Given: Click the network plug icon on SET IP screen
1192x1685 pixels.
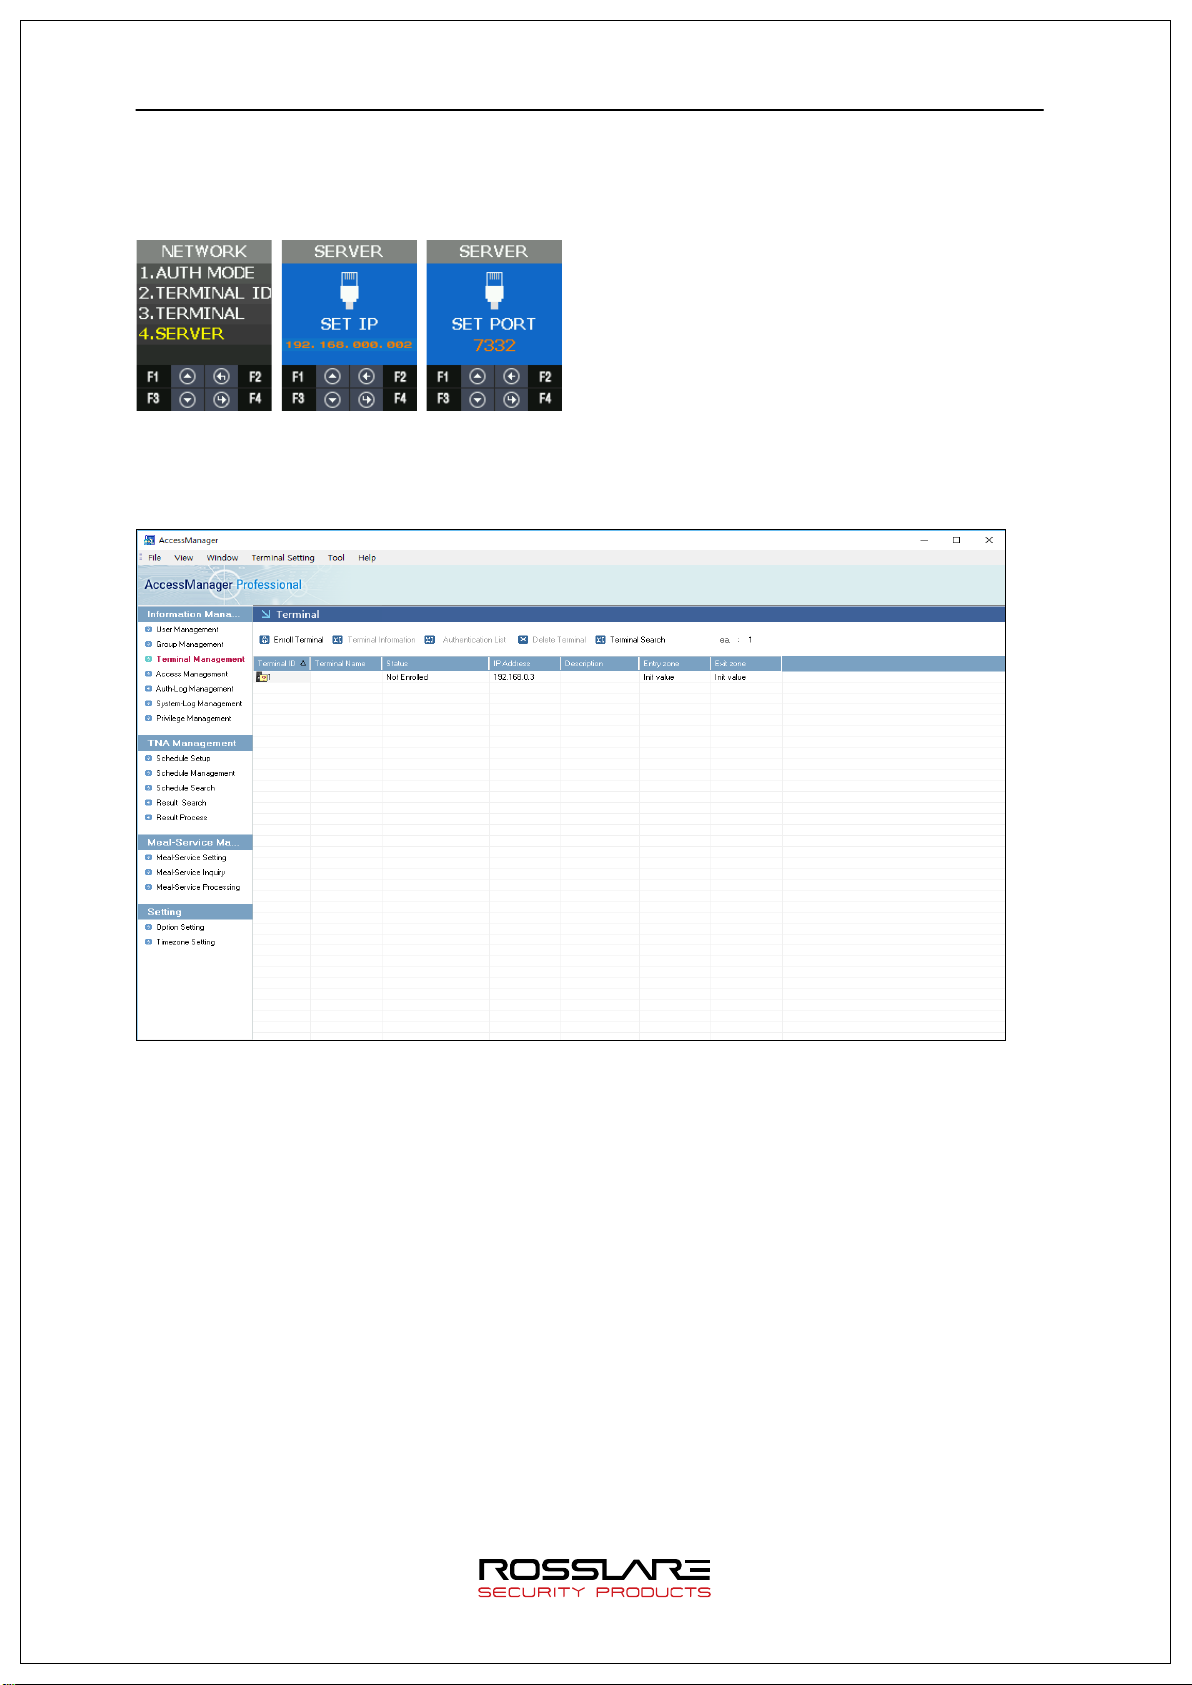Looking at the screenshot, I should [349, 290].
